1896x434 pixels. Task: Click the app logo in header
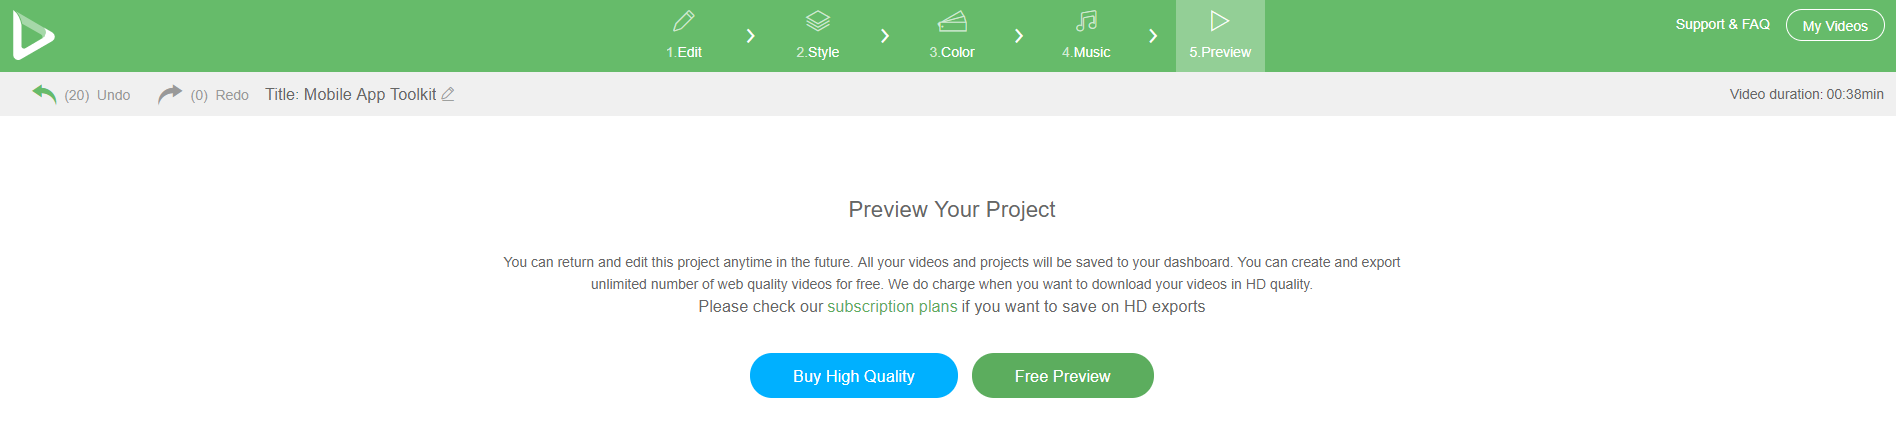point(33,36)
